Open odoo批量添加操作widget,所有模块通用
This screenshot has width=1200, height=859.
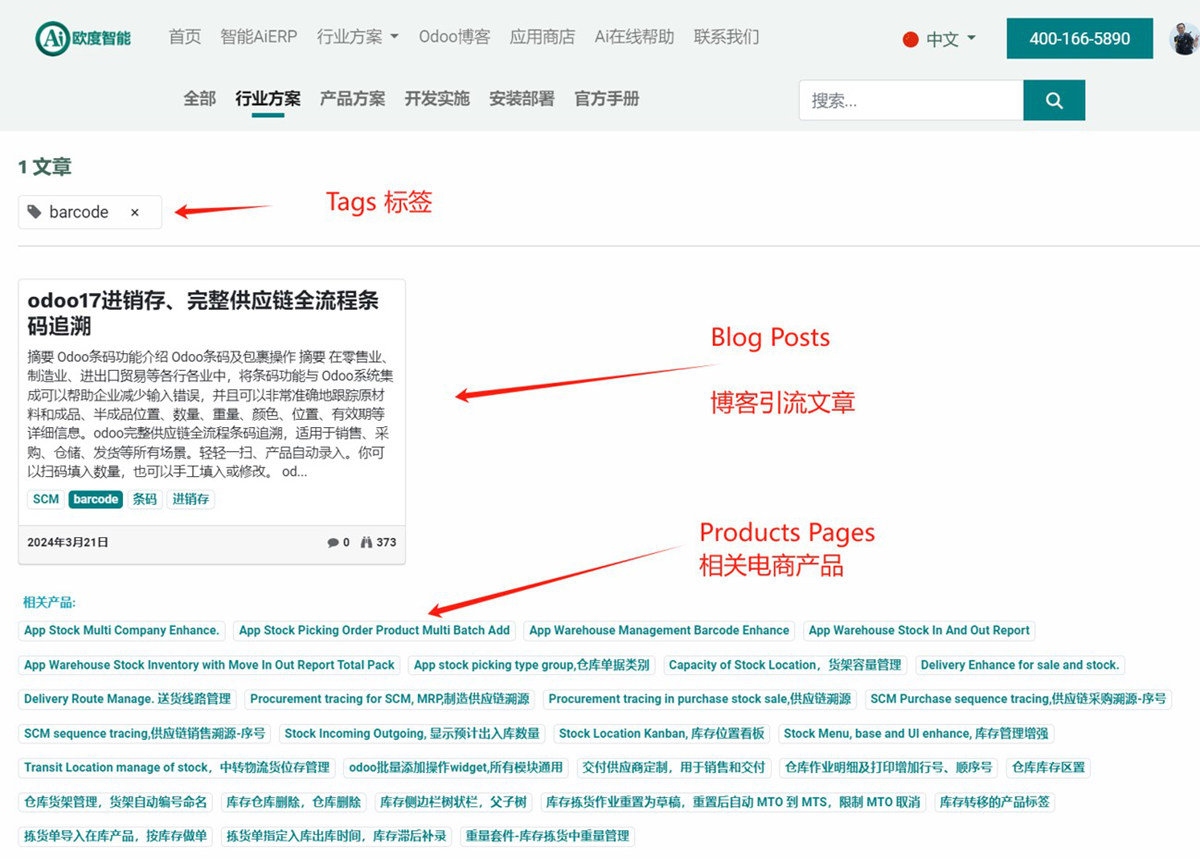[456, 767]
